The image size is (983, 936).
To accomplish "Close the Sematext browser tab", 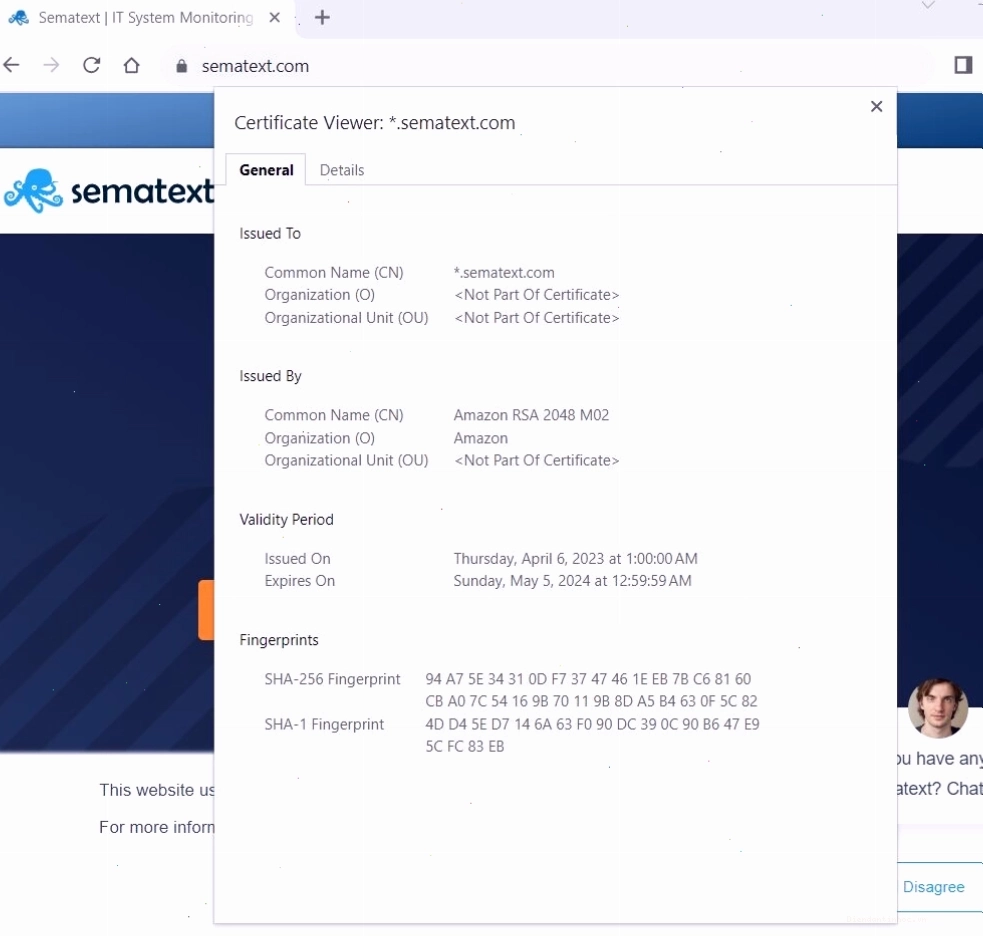I will pos(275,18).
